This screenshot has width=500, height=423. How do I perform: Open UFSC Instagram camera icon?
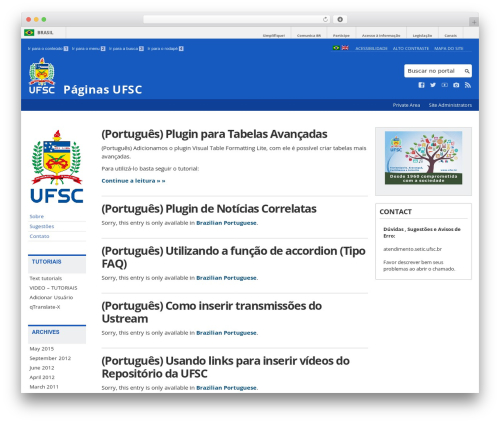456,85
